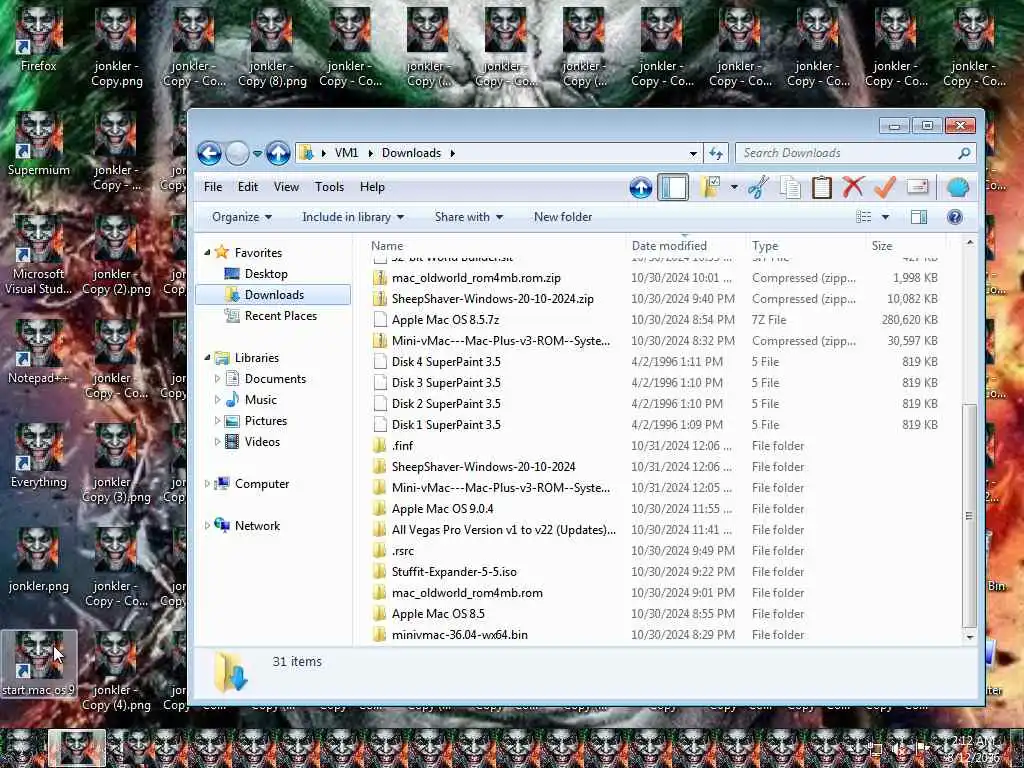This screenshot has width=1024, height=768.
Task: Open the Folder Options icon's dropdown arrow
Action: [x=734, y=187]
